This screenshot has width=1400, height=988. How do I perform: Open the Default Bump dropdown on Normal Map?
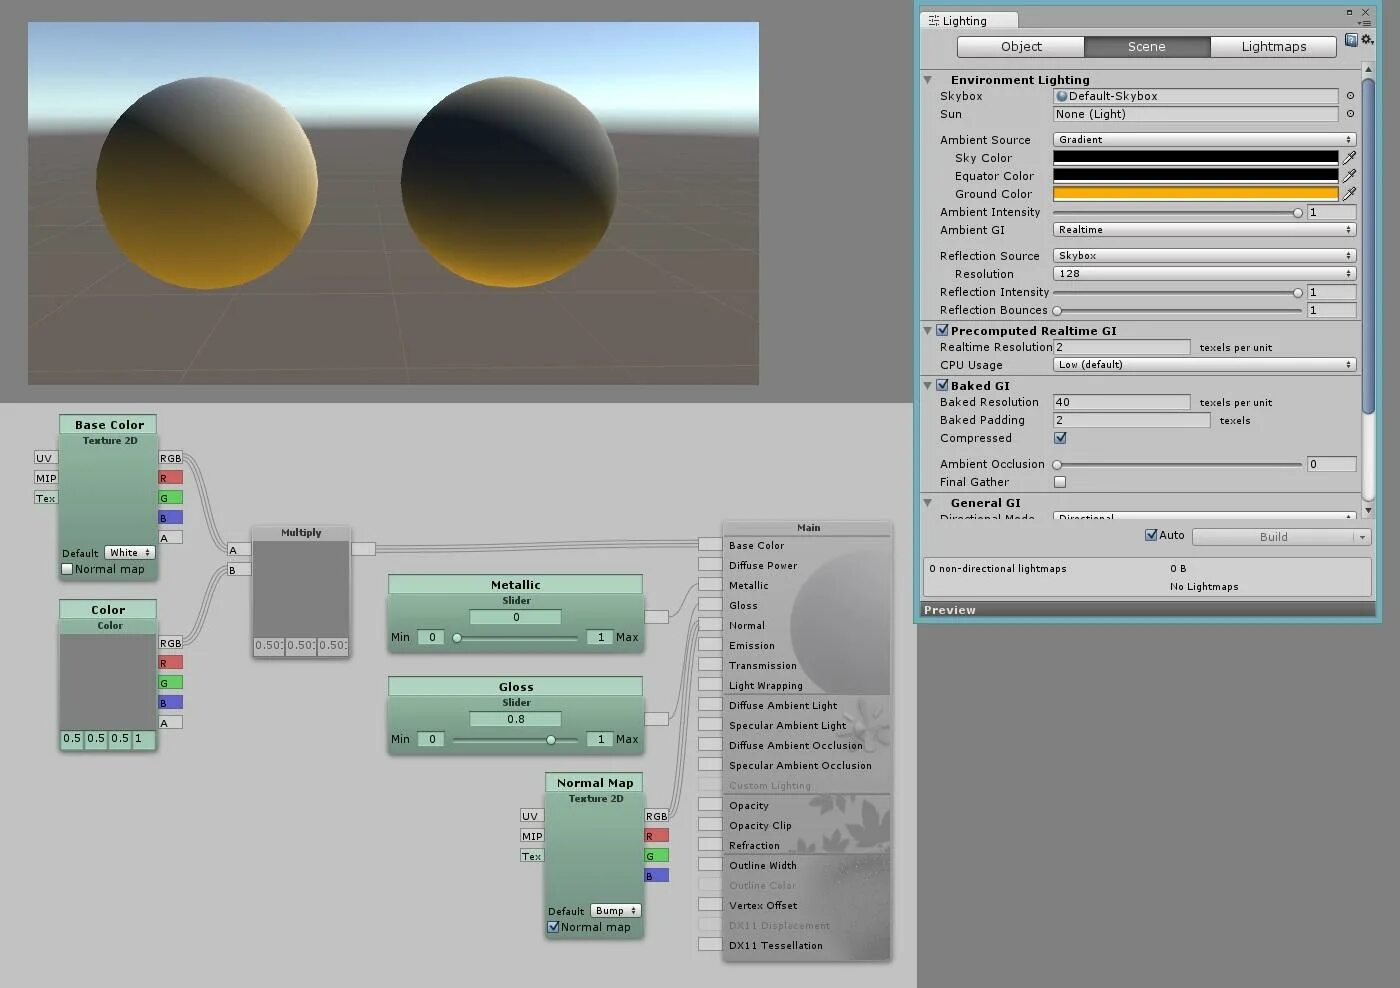616,911
